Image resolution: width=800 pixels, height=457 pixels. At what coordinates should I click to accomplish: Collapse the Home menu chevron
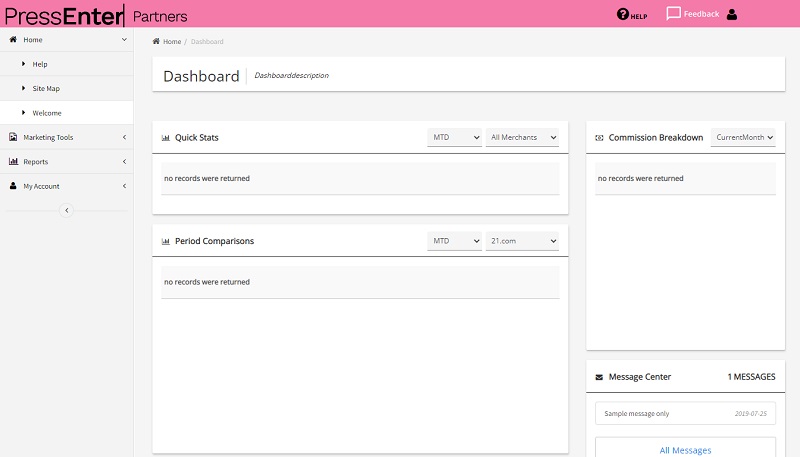point(124,39)
